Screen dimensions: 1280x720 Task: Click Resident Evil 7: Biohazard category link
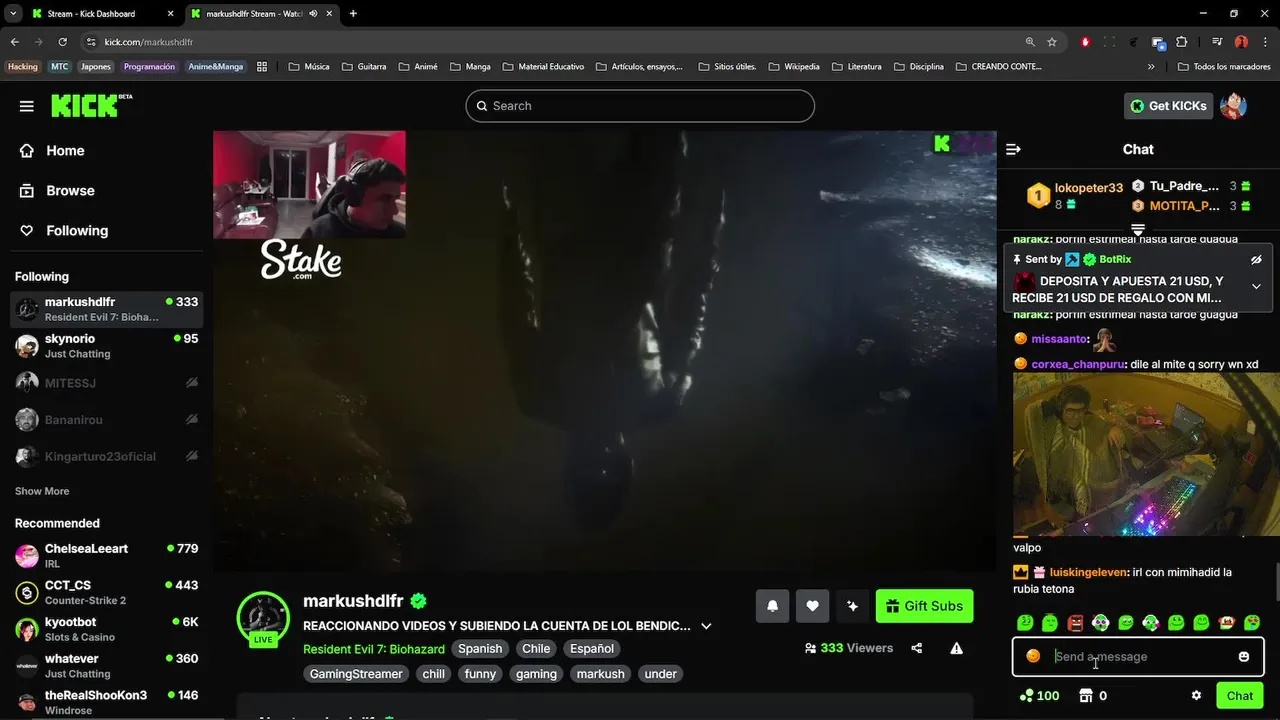click(374, 649)
